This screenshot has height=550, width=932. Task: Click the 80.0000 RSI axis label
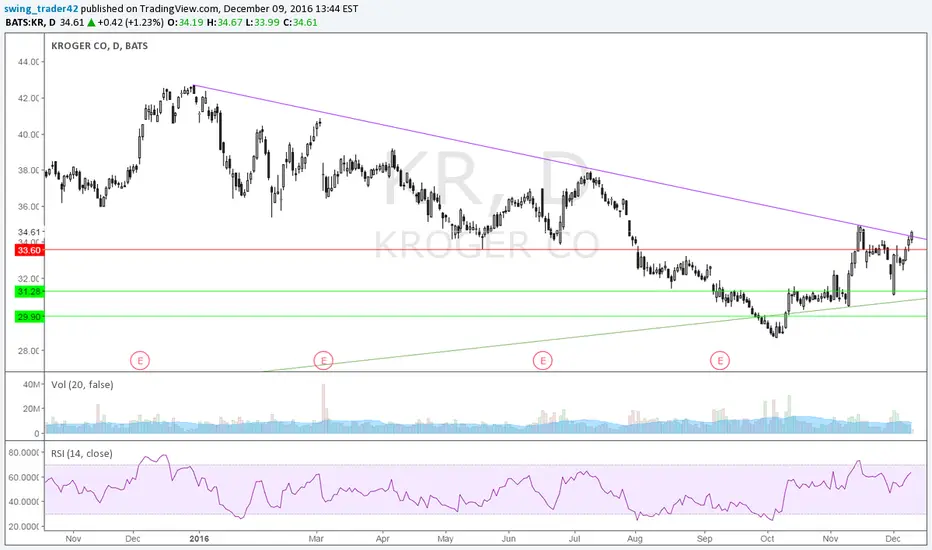[x=24, y=452]
